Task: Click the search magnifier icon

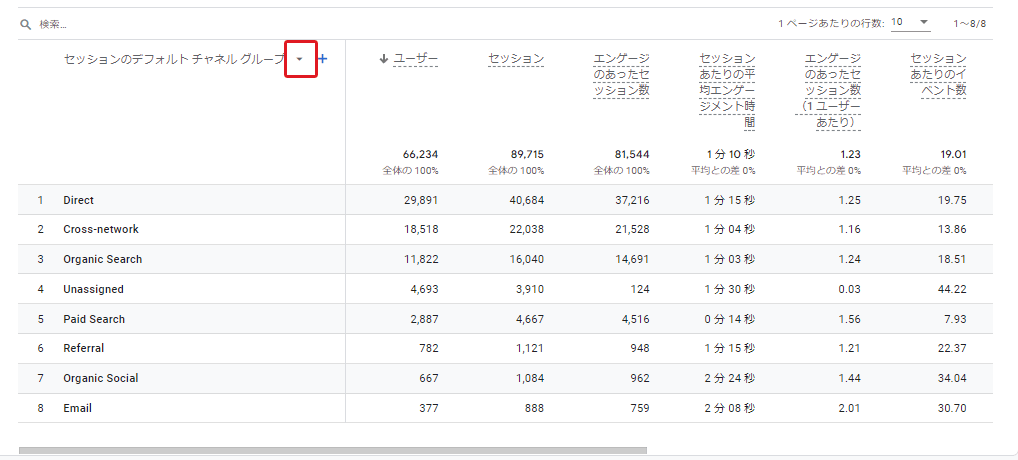Action: 25,25
